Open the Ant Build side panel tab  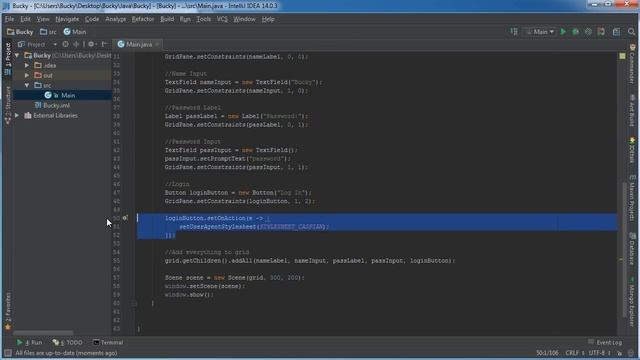pyautogui.click(x=632, y=111)
